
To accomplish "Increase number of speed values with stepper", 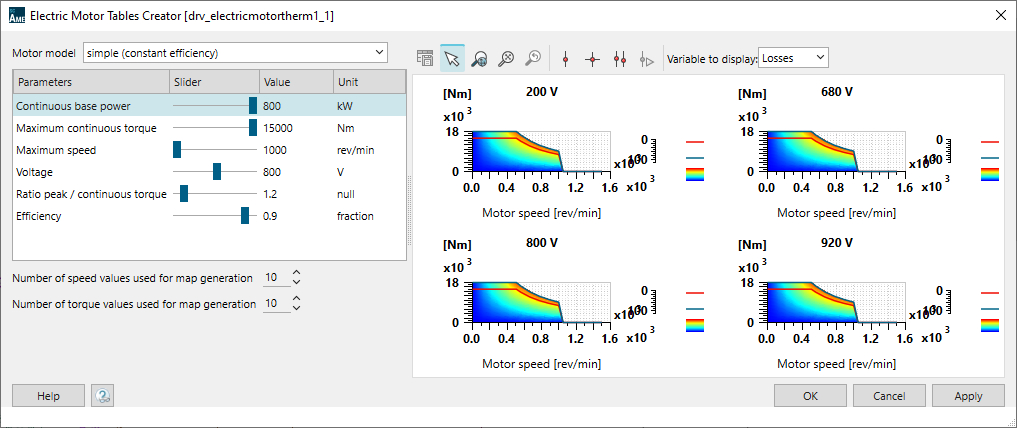I will coord(296,272).
